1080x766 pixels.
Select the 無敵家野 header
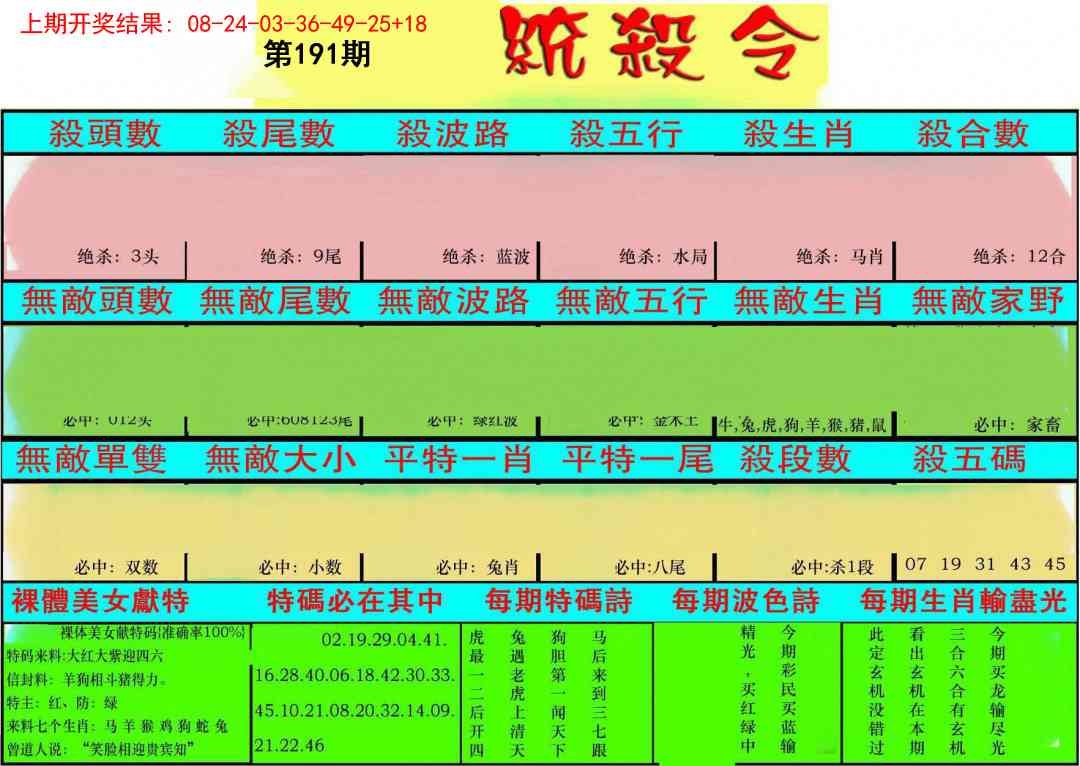coord(988,301)
